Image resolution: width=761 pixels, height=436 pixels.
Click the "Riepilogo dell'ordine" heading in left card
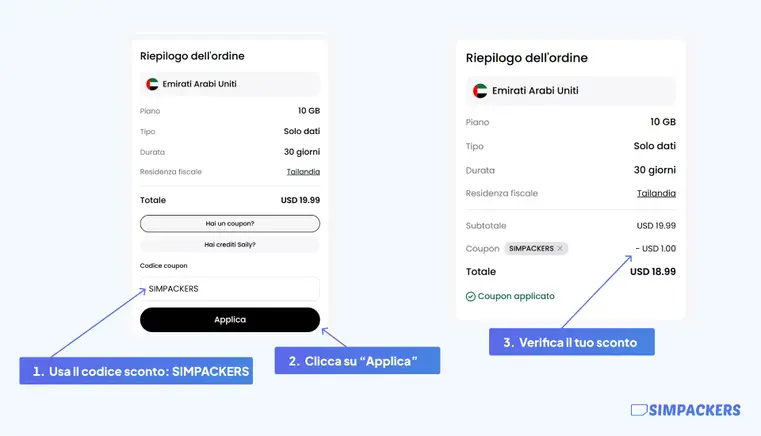point(192,56)
